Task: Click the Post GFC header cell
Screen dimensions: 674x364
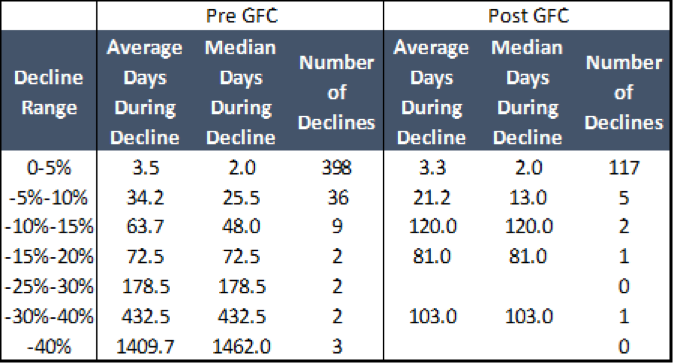Action: pyautogui.click(x=527, y=15)
